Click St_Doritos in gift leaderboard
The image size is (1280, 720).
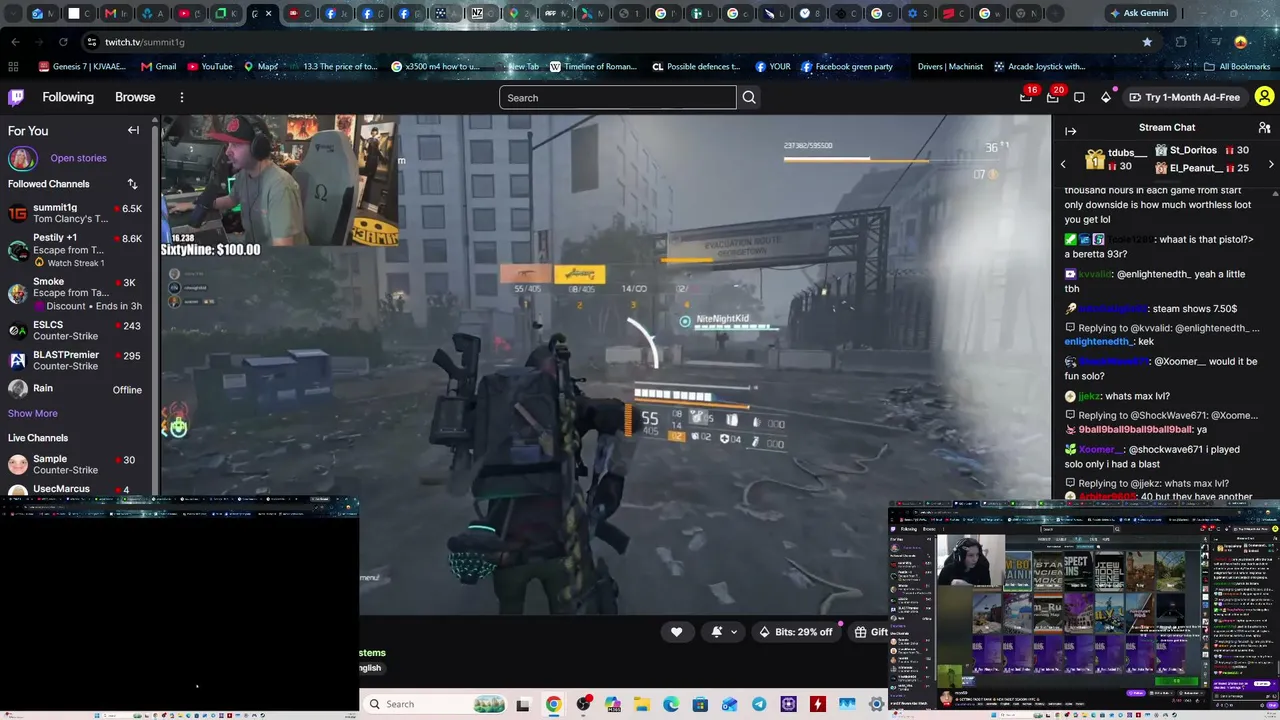coord(1202,150)
